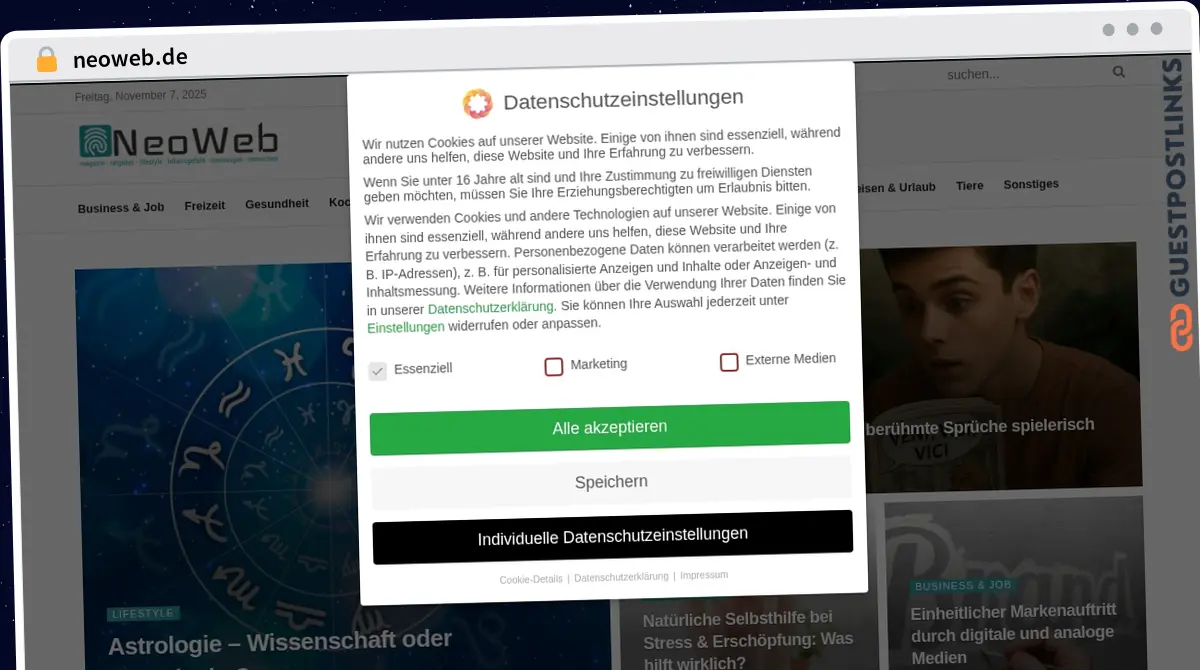The width and height of the screenshot is (1200, 670).
Task: Accept all cookies with Alle akzeptieren
Action: click(610, 428)
